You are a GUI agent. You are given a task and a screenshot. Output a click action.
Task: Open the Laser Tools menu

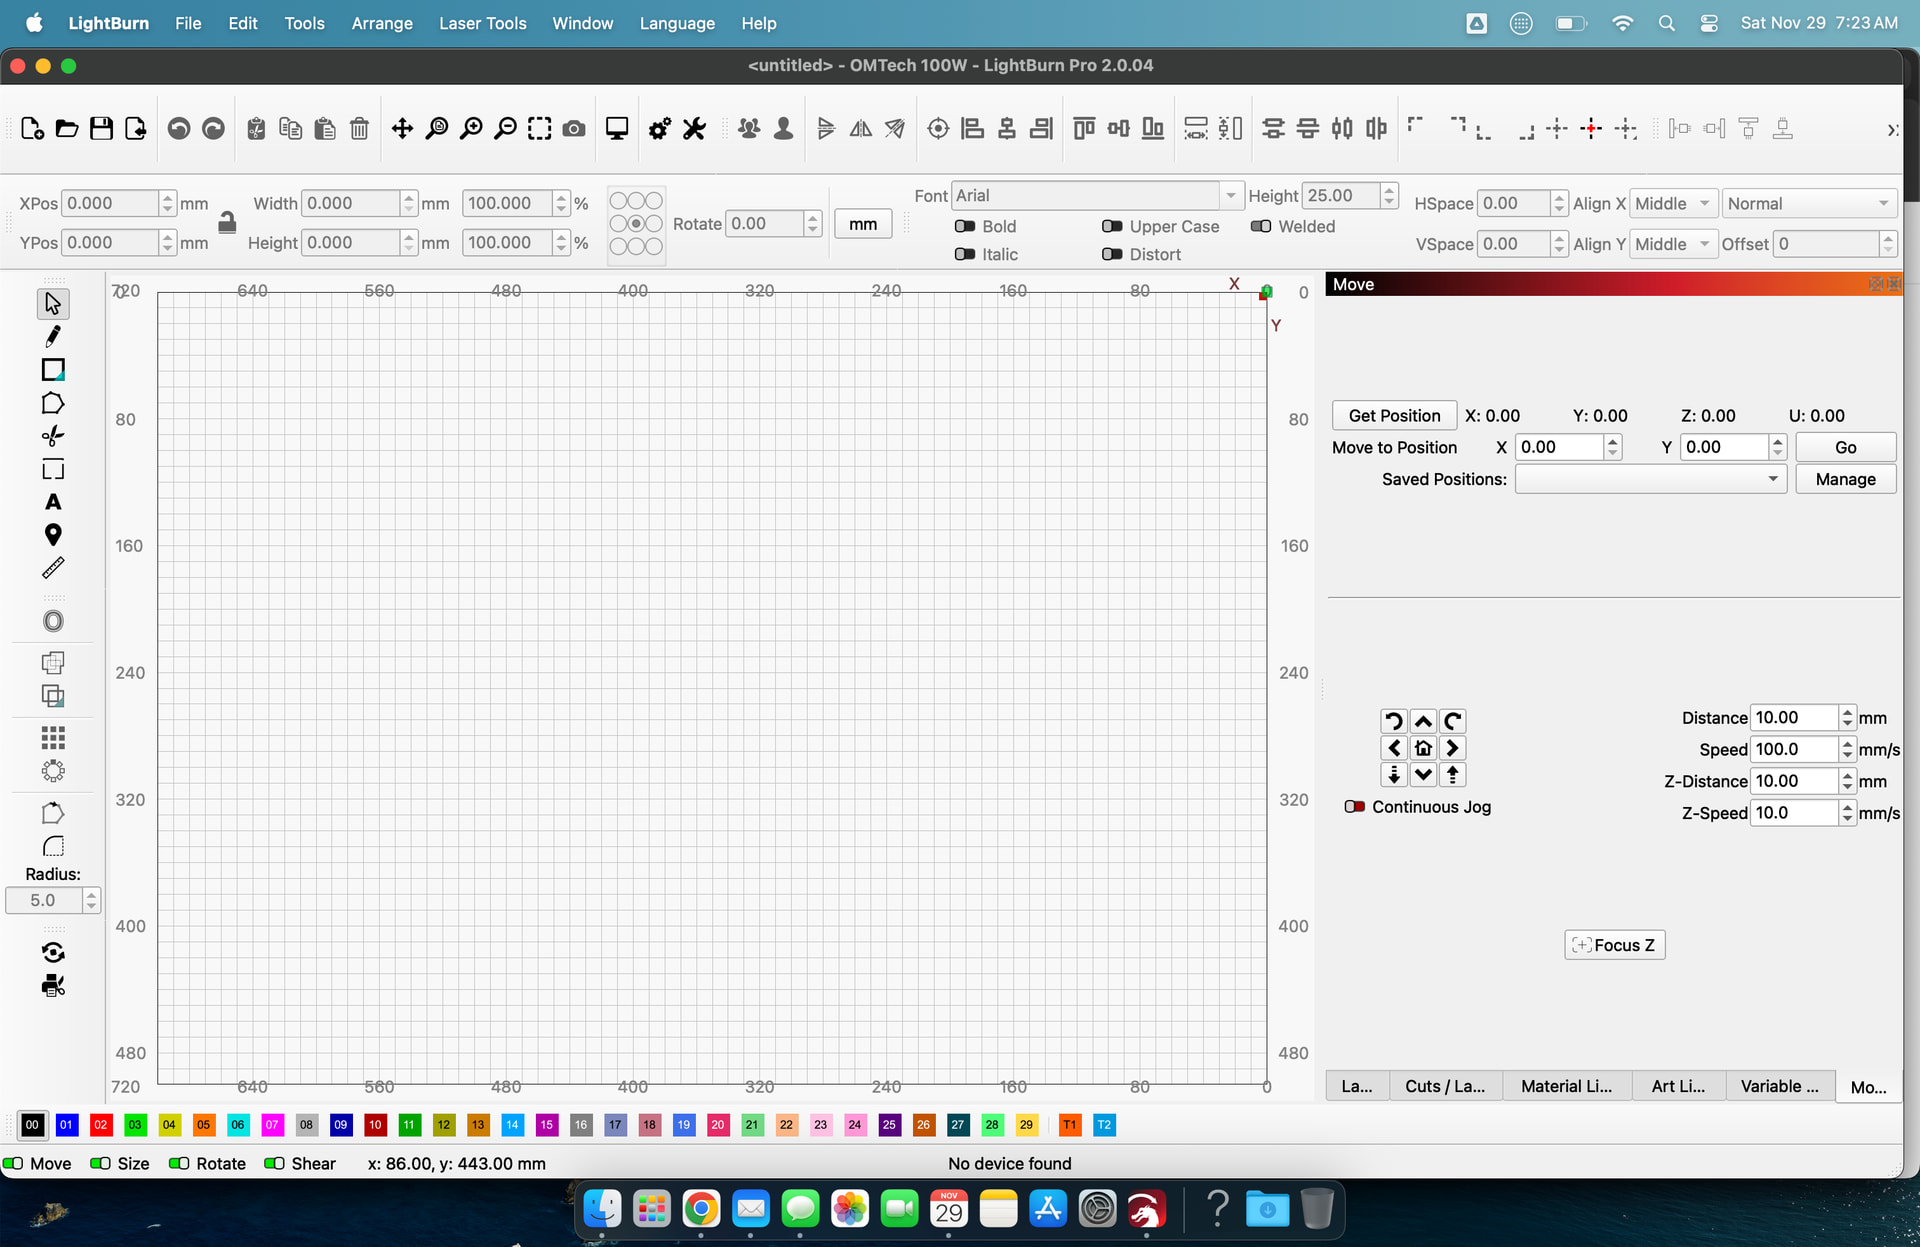point(482,23)
